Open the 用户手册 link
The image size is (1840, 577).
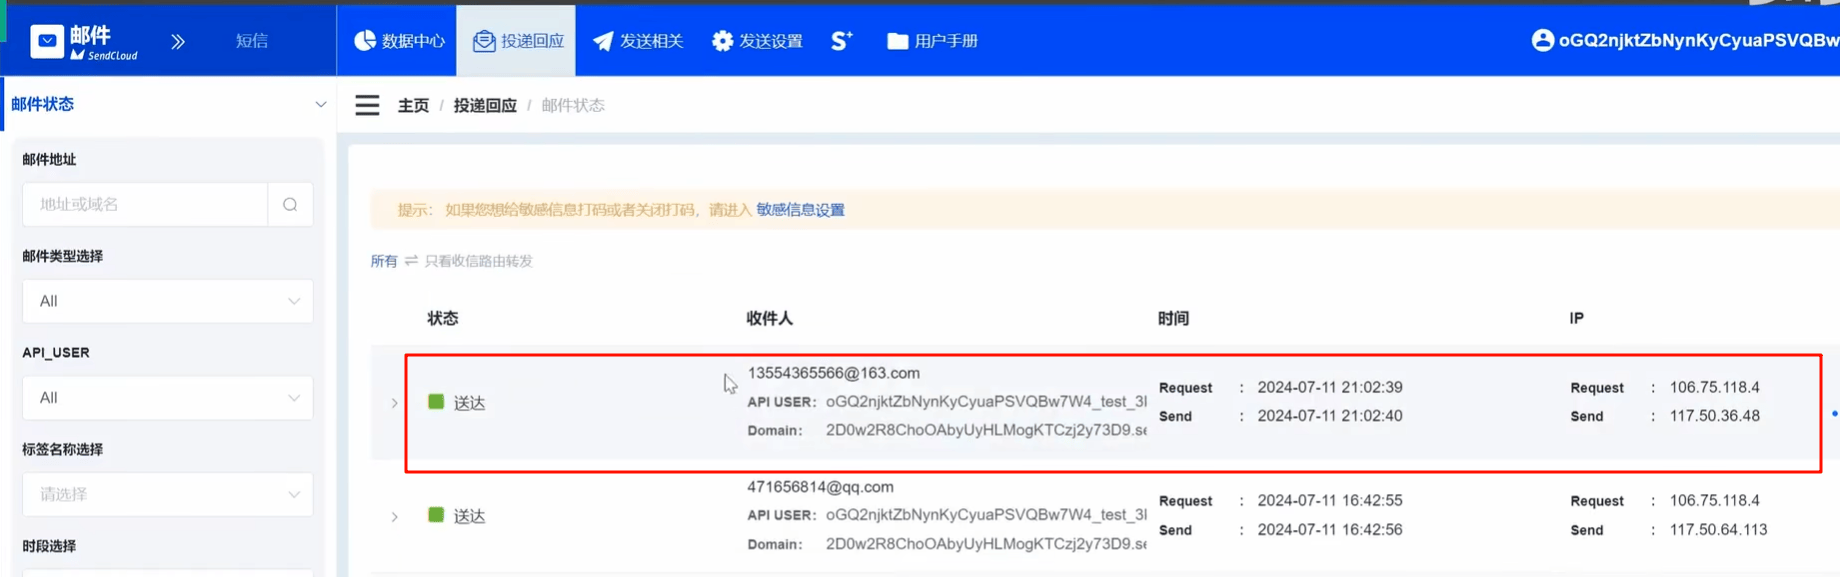click(x=932, y=41)
